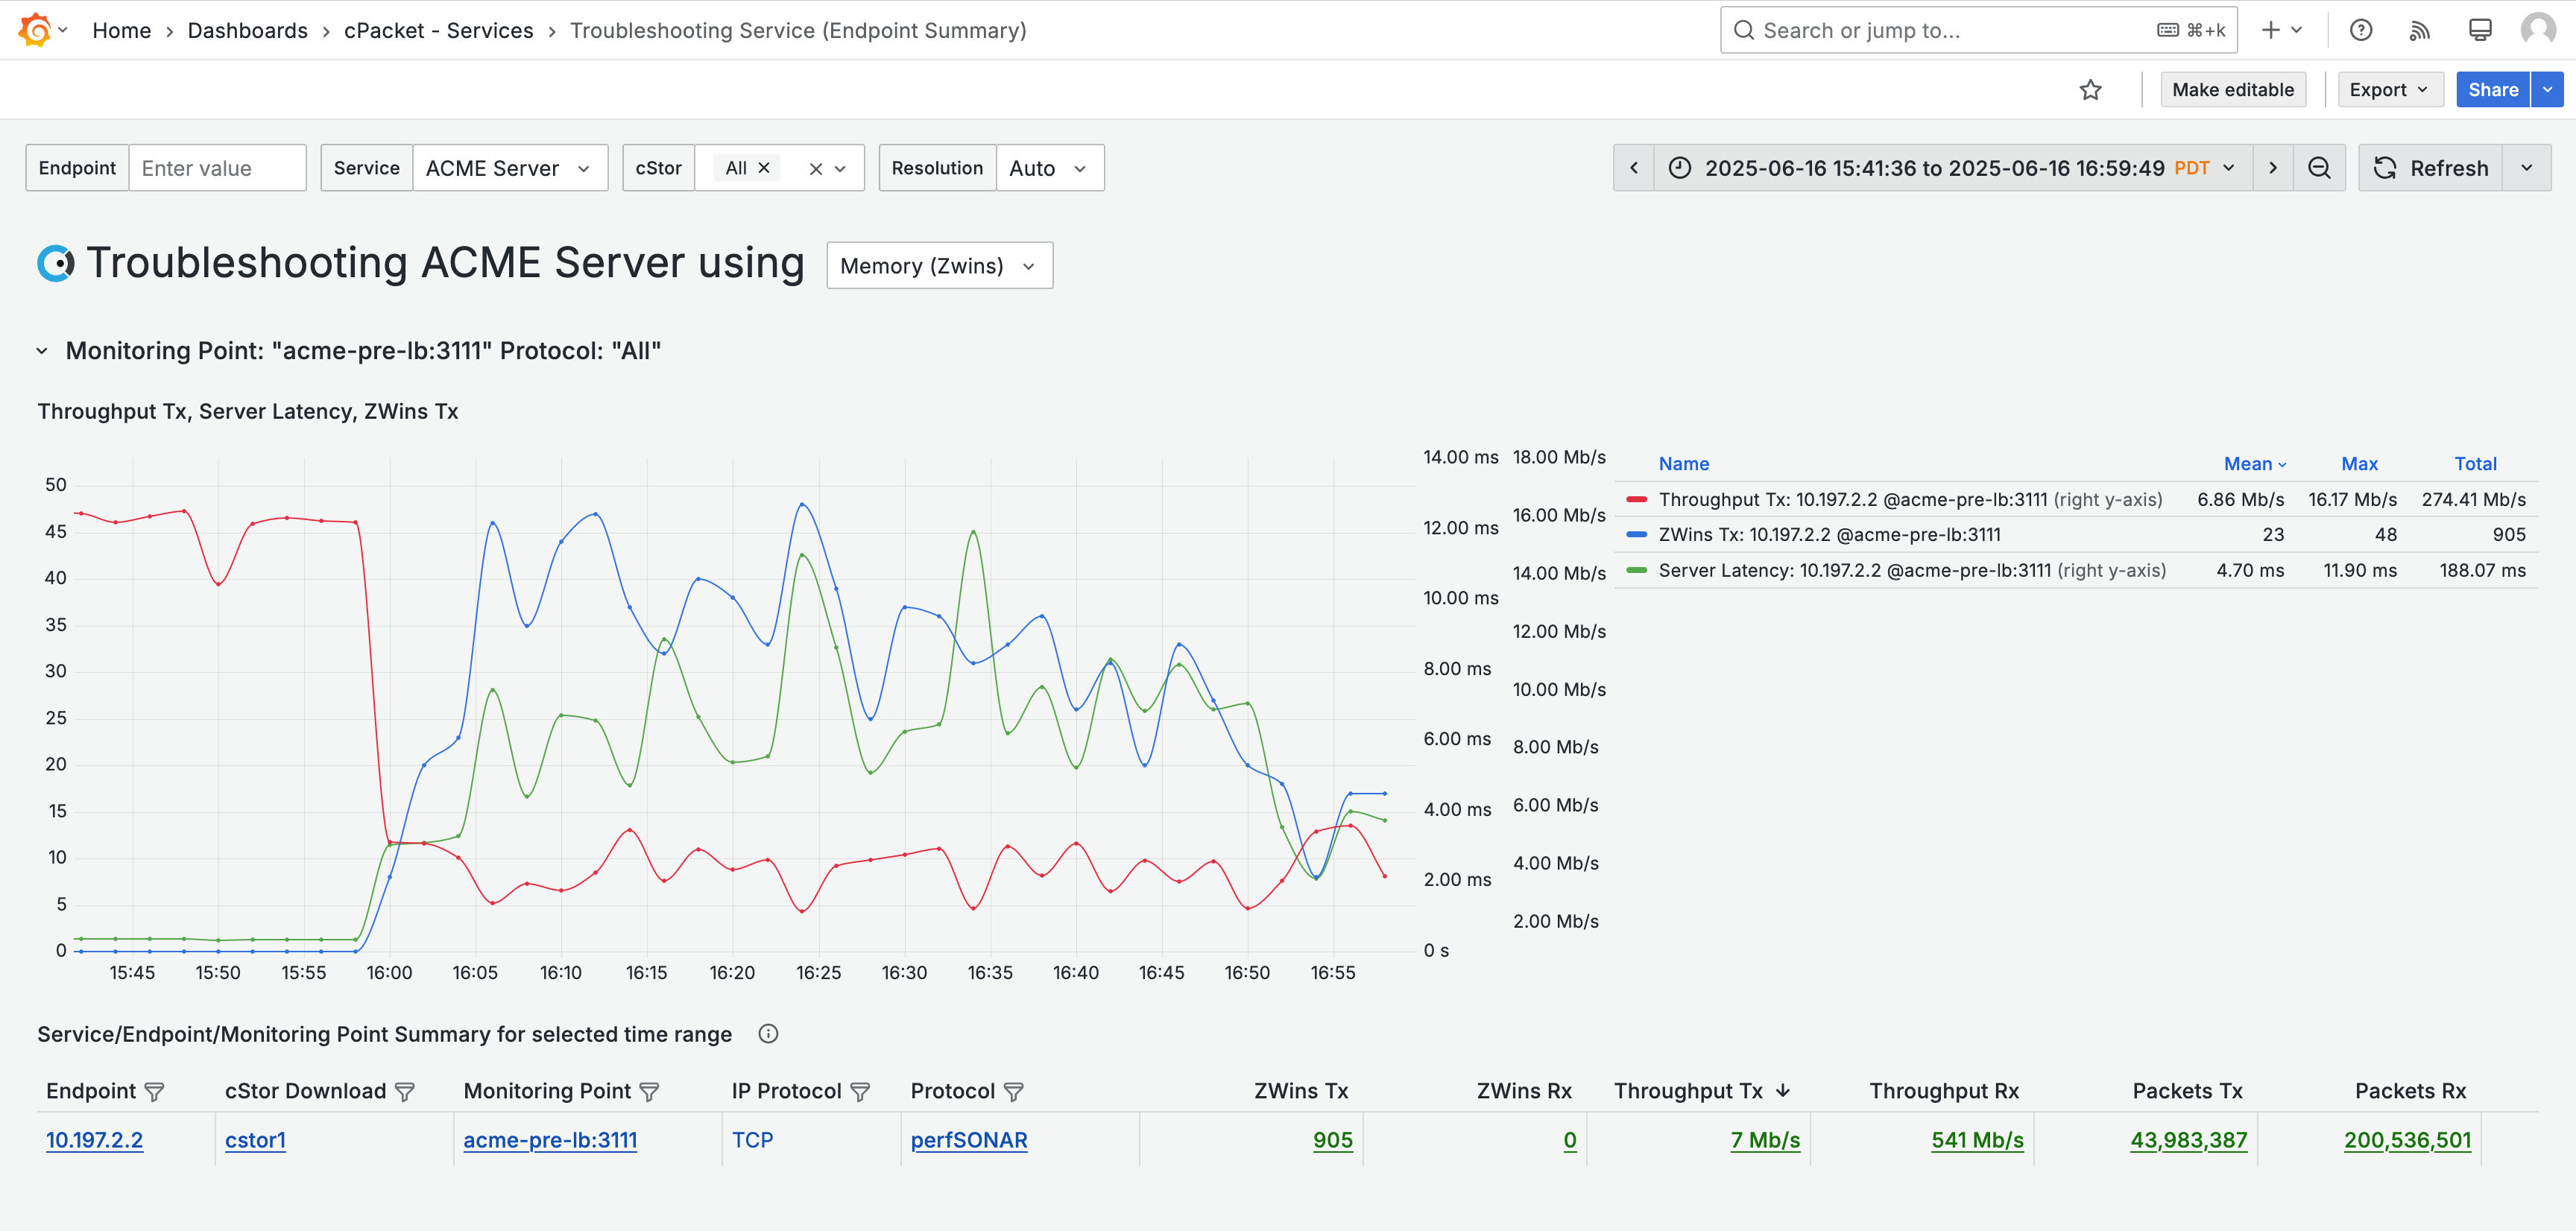Click the Packets Tx value 43,983,387
Image resolution: width=2576 pixels, height=1231 pixels.
pyautogui.click(x=2188, y=1140)
